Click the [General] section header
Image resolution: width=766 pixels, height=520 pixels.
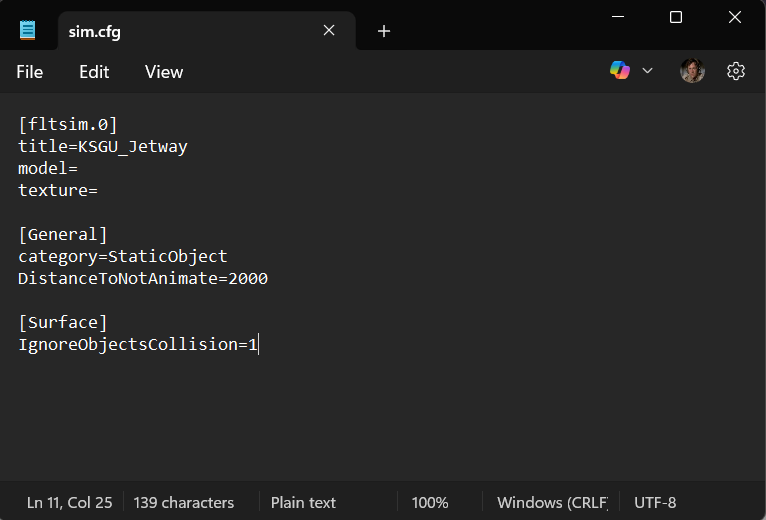[x=63, y=235]
